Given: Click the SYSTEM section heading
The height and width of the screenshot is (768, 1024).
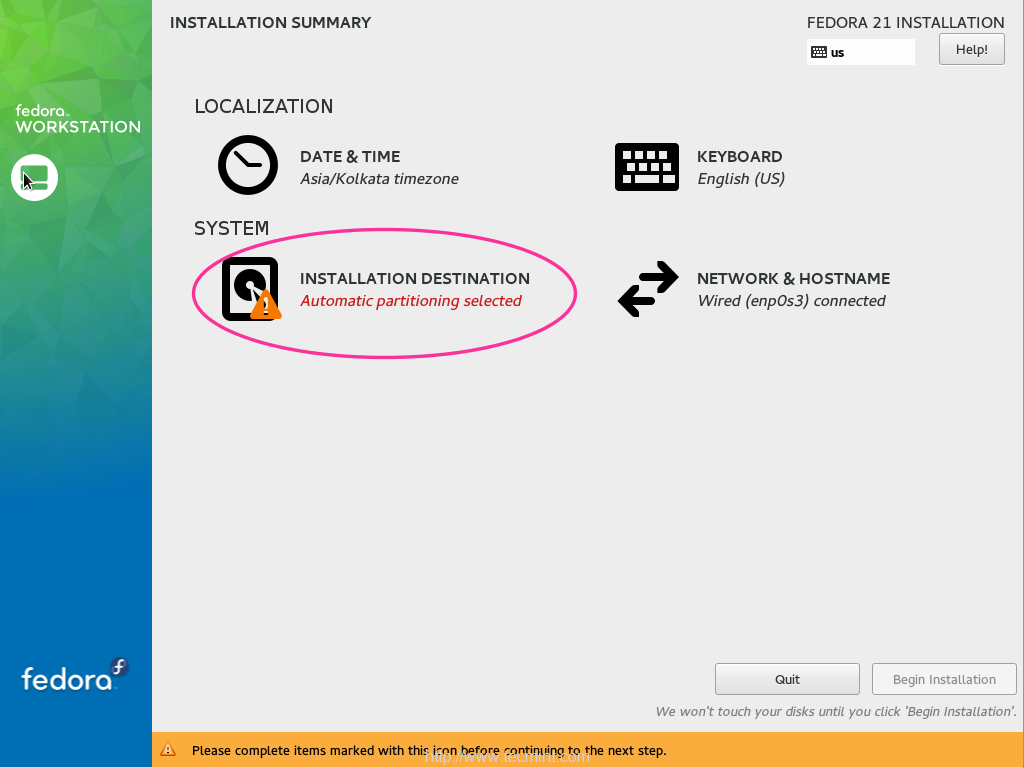Looking at the screenshot, I should click(231, 228).
